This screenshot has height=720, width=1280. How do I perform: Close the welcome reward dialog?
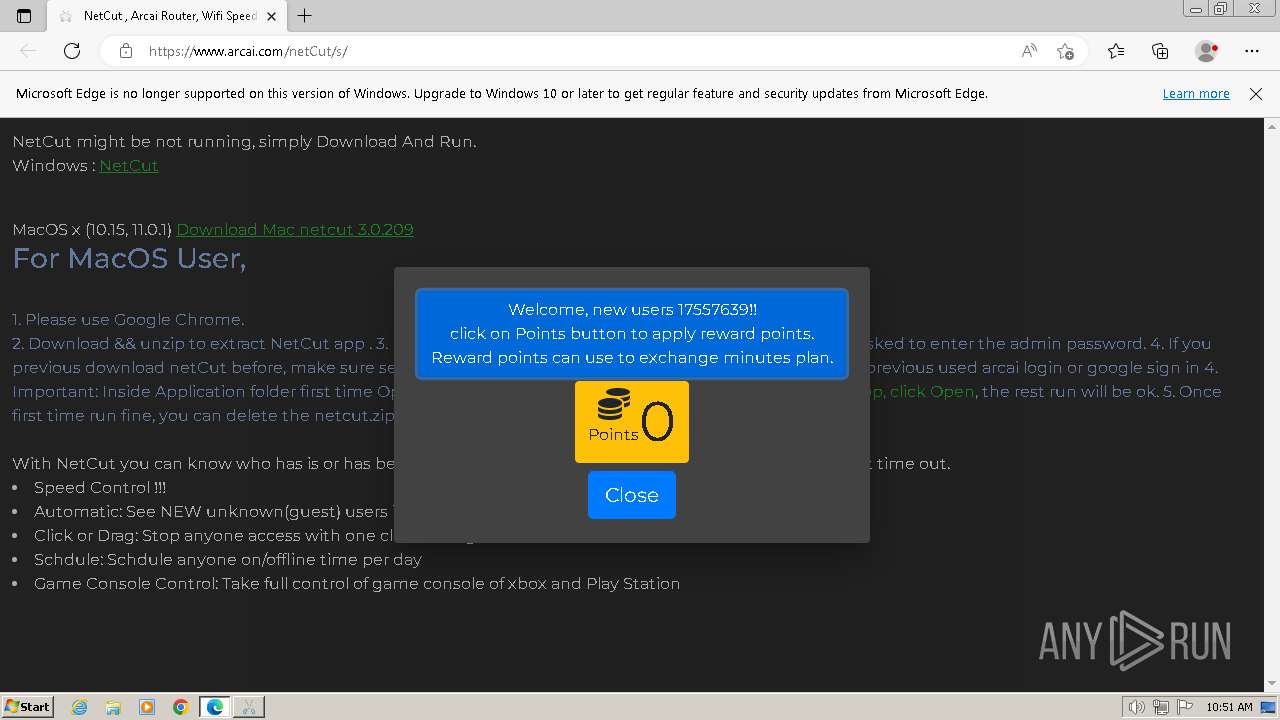632,495
